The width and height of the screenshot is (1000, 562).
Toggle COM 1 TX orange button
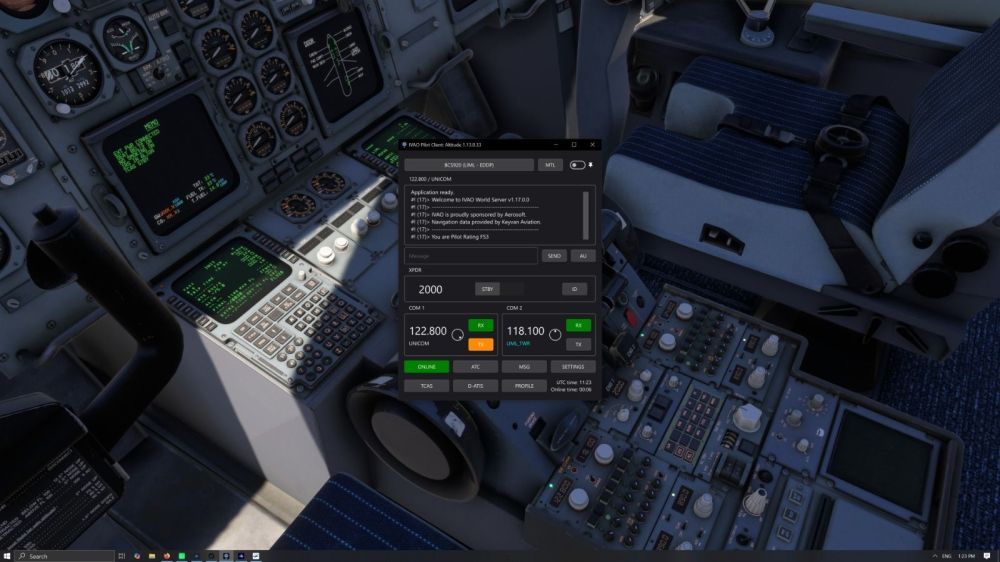click(481, 344)
